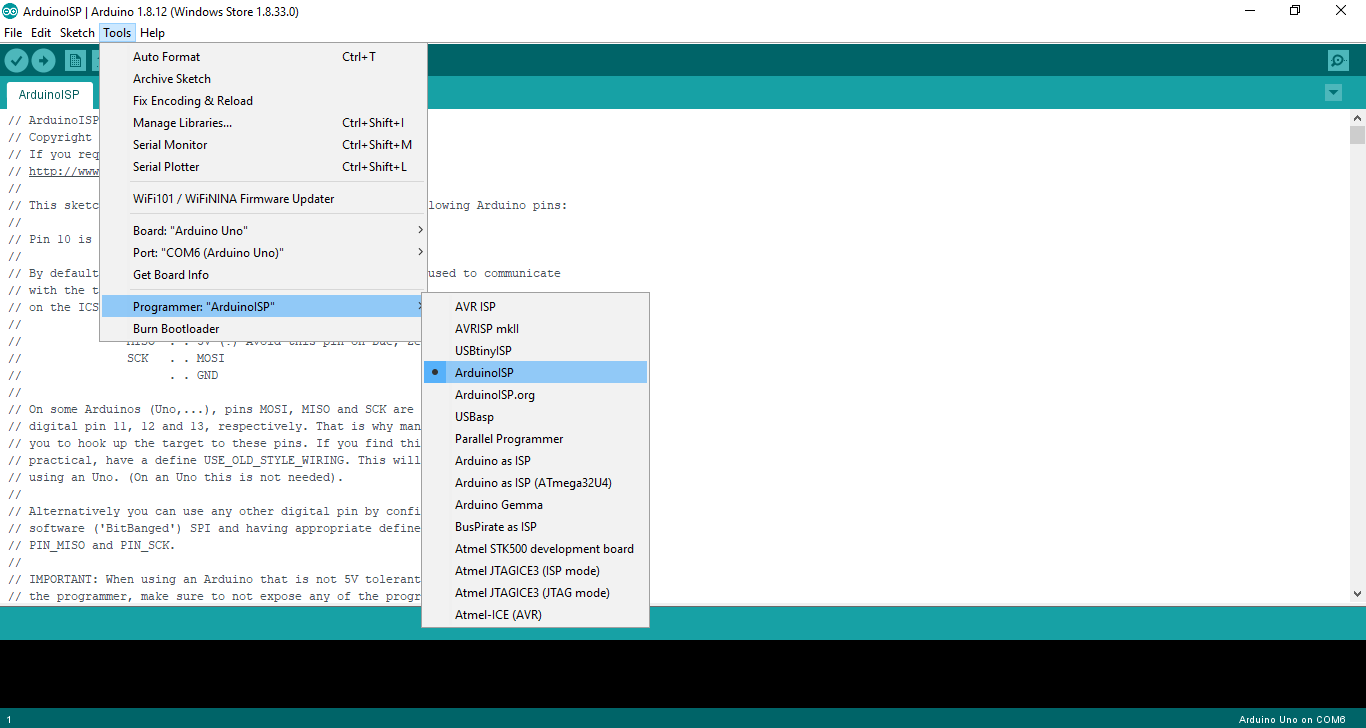Screen dimensions: 1366x728
Task: Launch Serial Plotter
Action: [263, 167]
